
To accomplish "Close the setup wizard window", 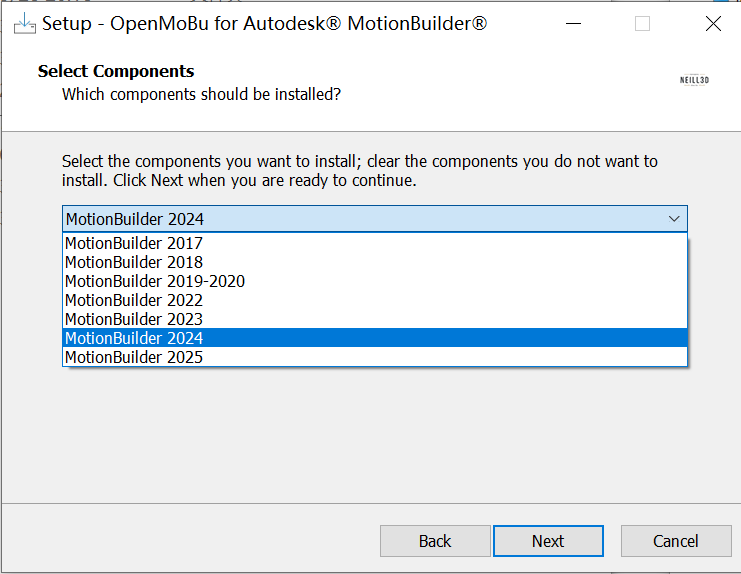I will click(x=712, y=24).
